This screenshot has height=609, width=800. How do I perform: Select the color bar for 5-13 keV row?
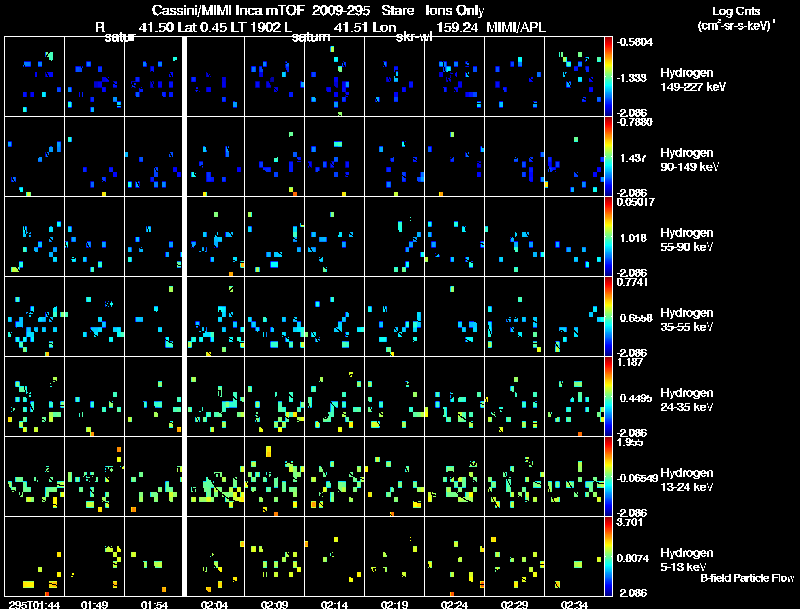[x=608, y=556]
